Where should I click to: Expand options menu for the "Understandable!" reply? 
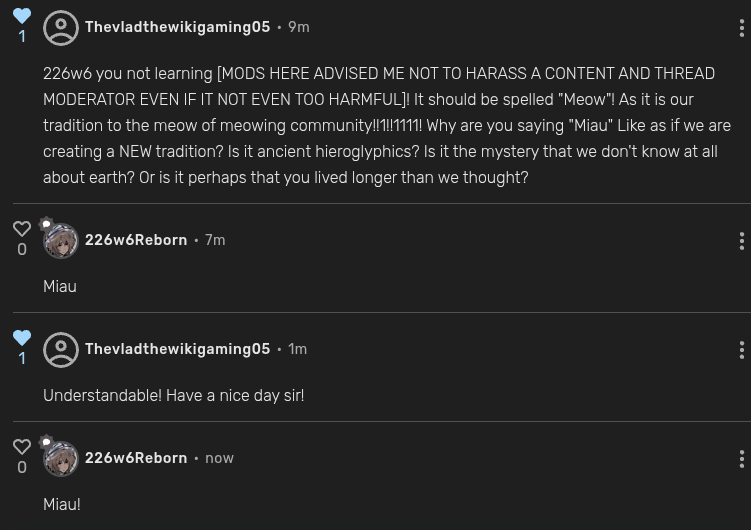(741, 350)
